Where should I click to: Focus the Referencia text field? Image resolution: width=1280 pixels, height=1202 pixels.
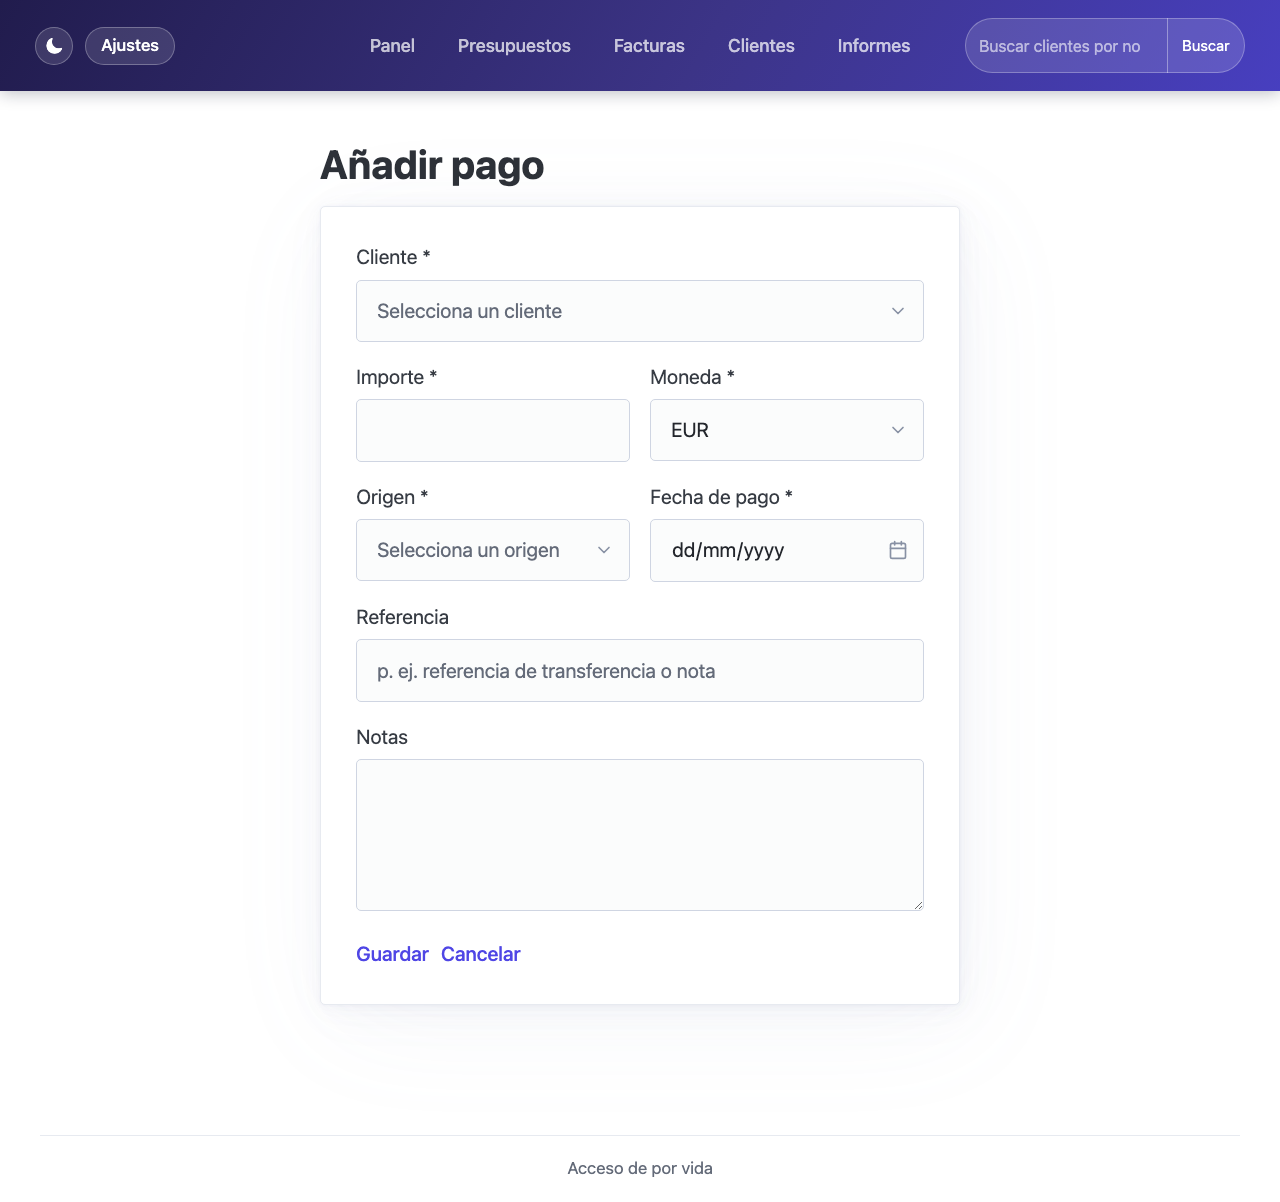(640, 671)
